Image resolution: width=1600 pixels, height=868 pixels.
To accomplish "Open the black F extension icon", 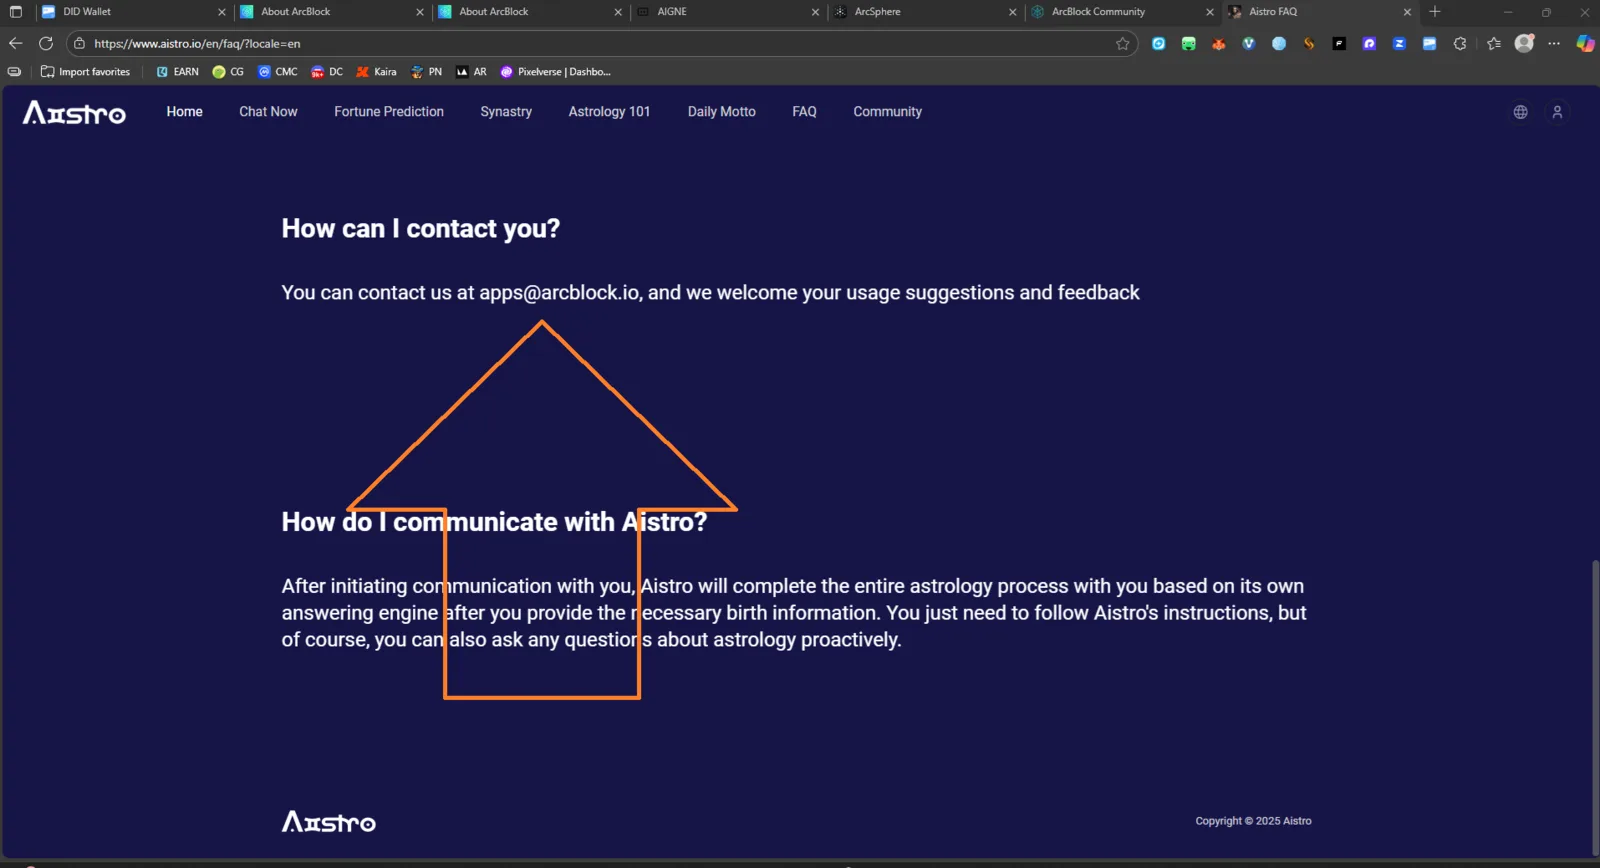I will (x=1339, y=43).
